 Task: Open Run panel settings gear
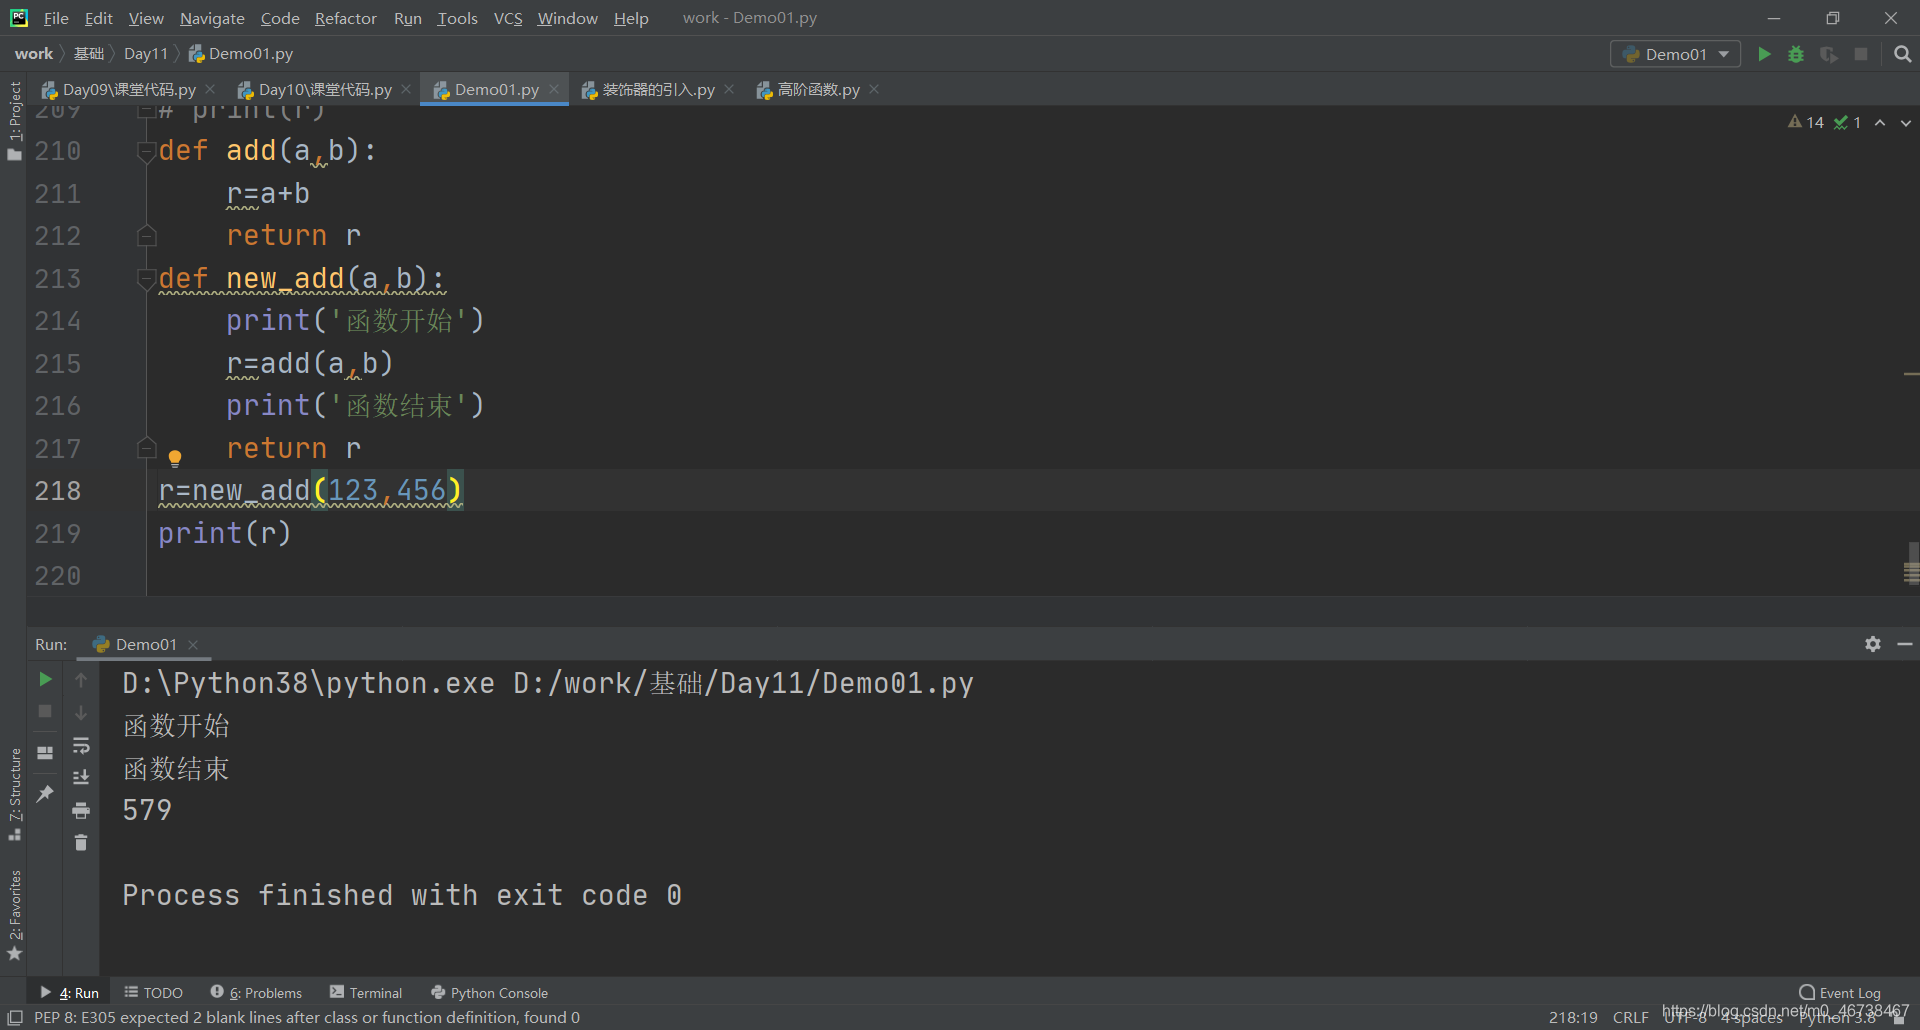coord(1873,644)
